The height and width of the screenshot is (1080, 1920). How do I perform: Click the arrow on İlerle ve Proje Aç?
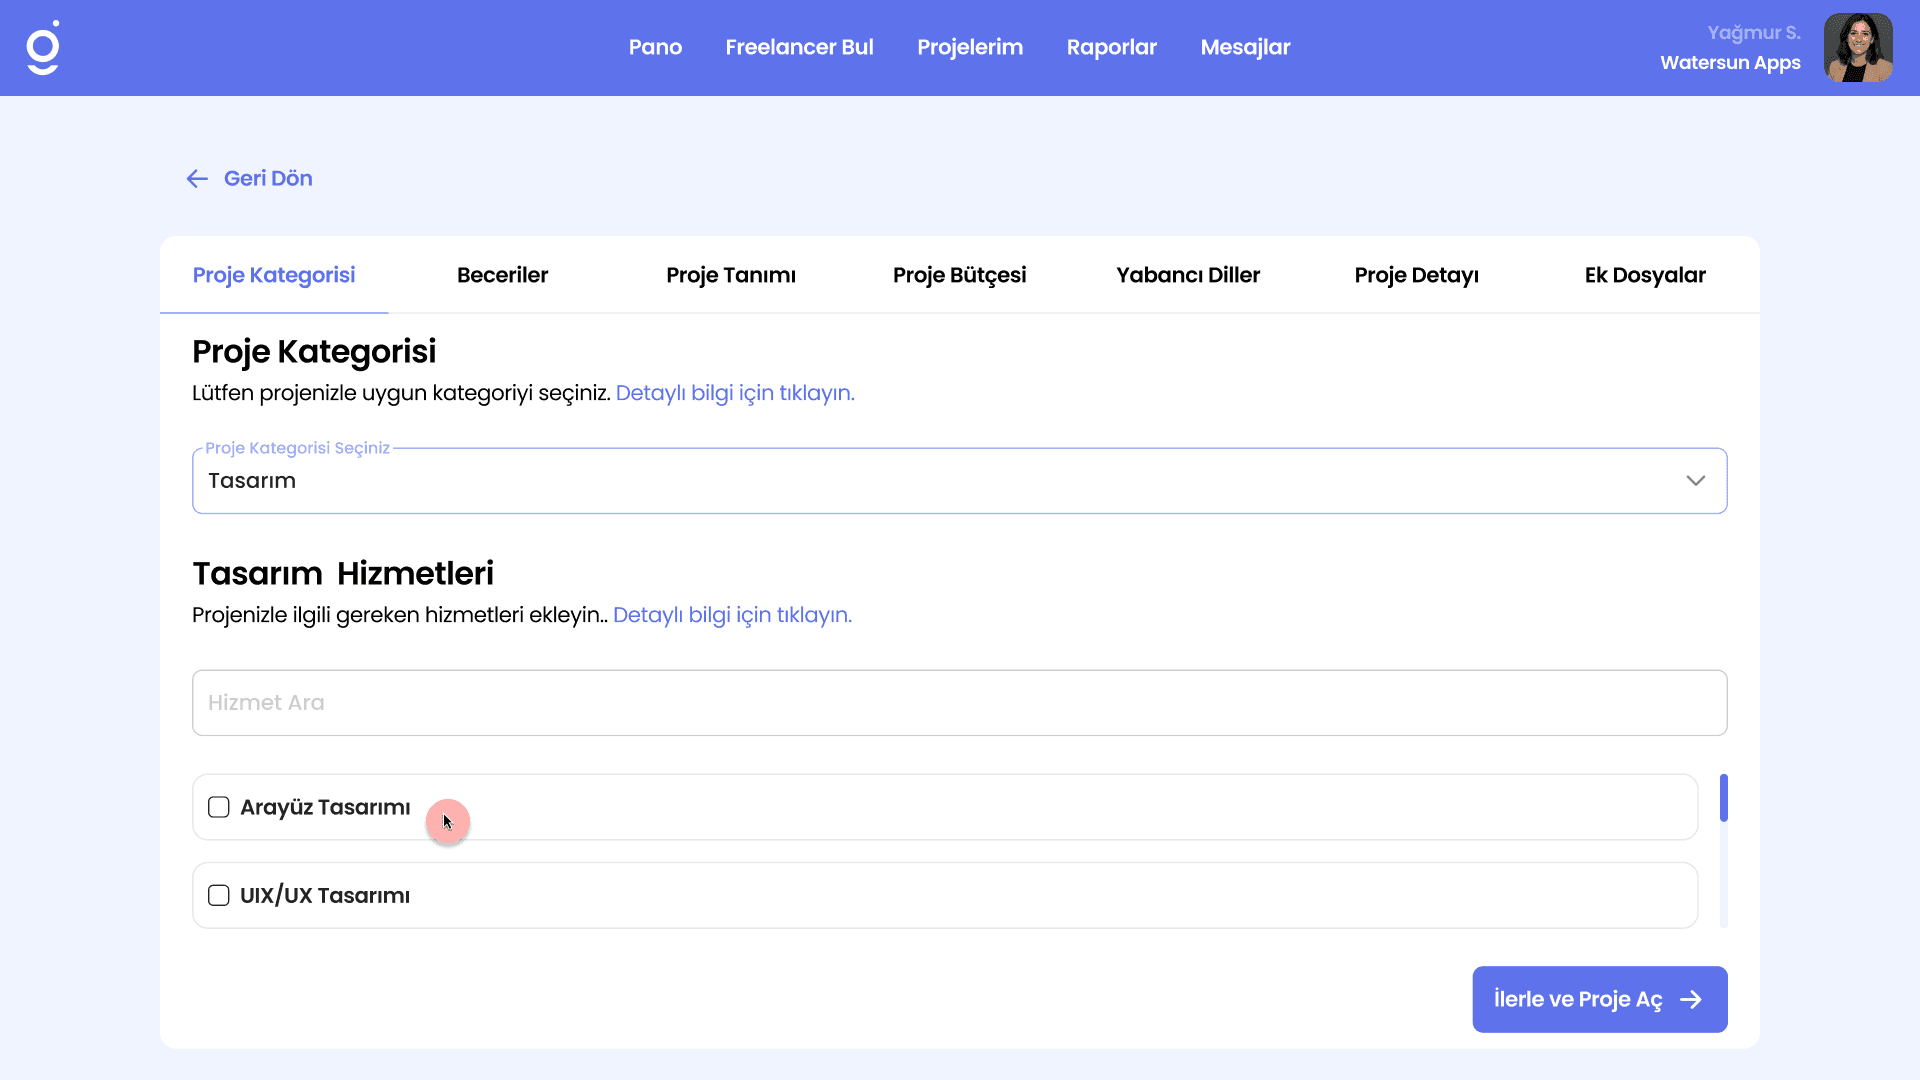[x=1691, y=1000]
